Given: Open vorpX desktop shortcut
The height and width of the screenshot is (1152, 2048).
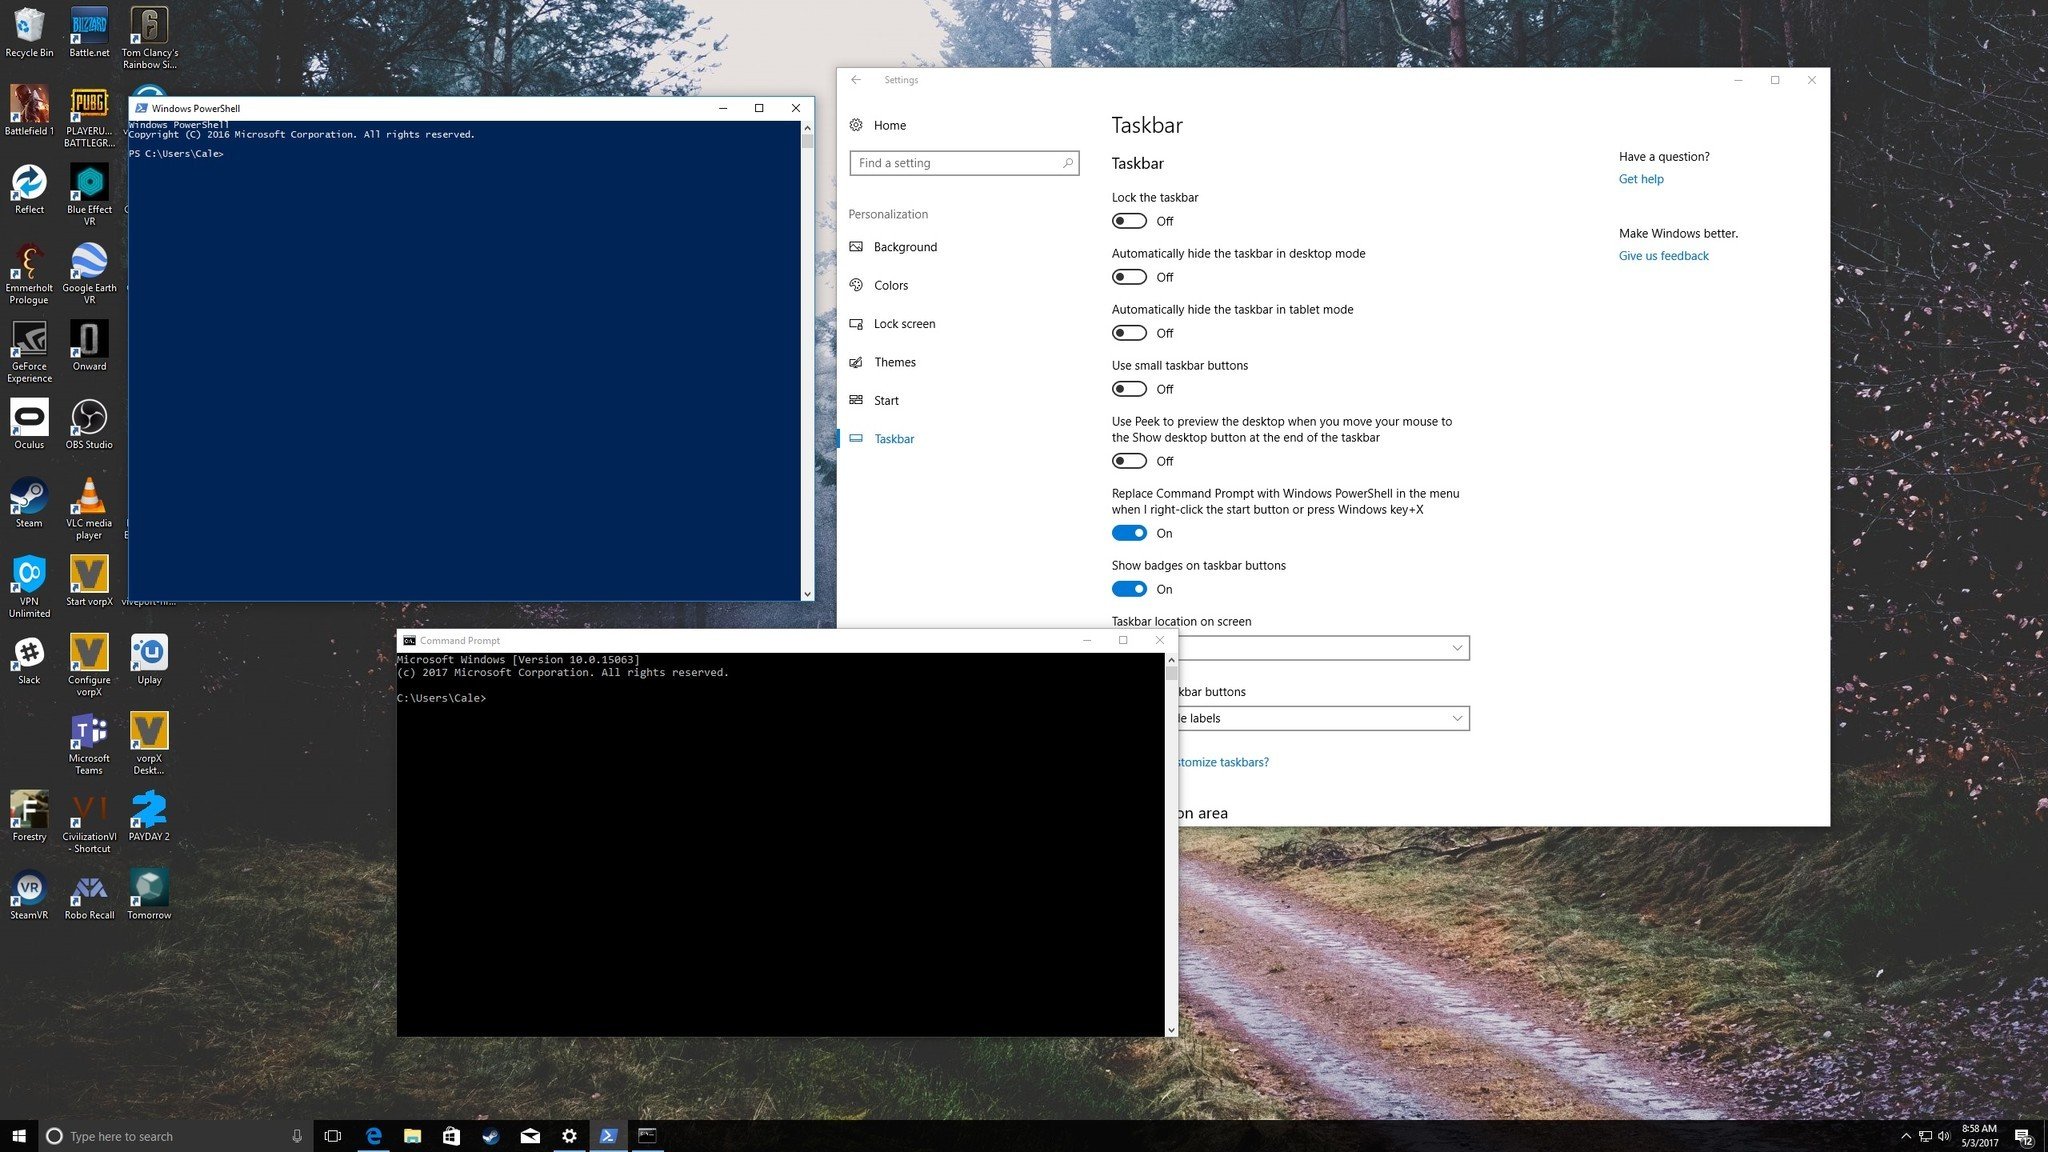Looking at the screenshot, I should 148,731.
